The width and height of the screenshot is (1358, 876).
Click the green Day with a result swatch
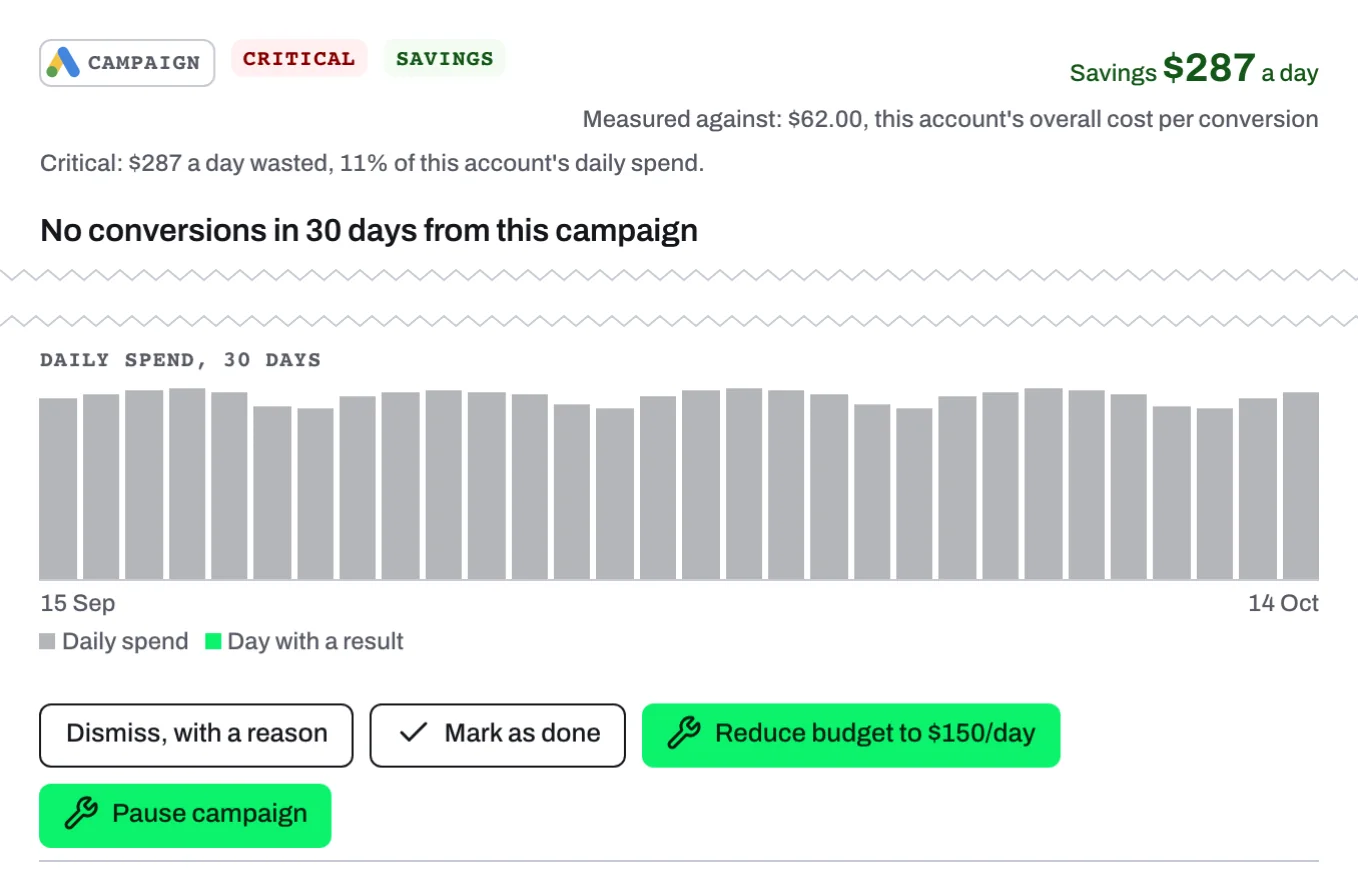click(213, 642)
